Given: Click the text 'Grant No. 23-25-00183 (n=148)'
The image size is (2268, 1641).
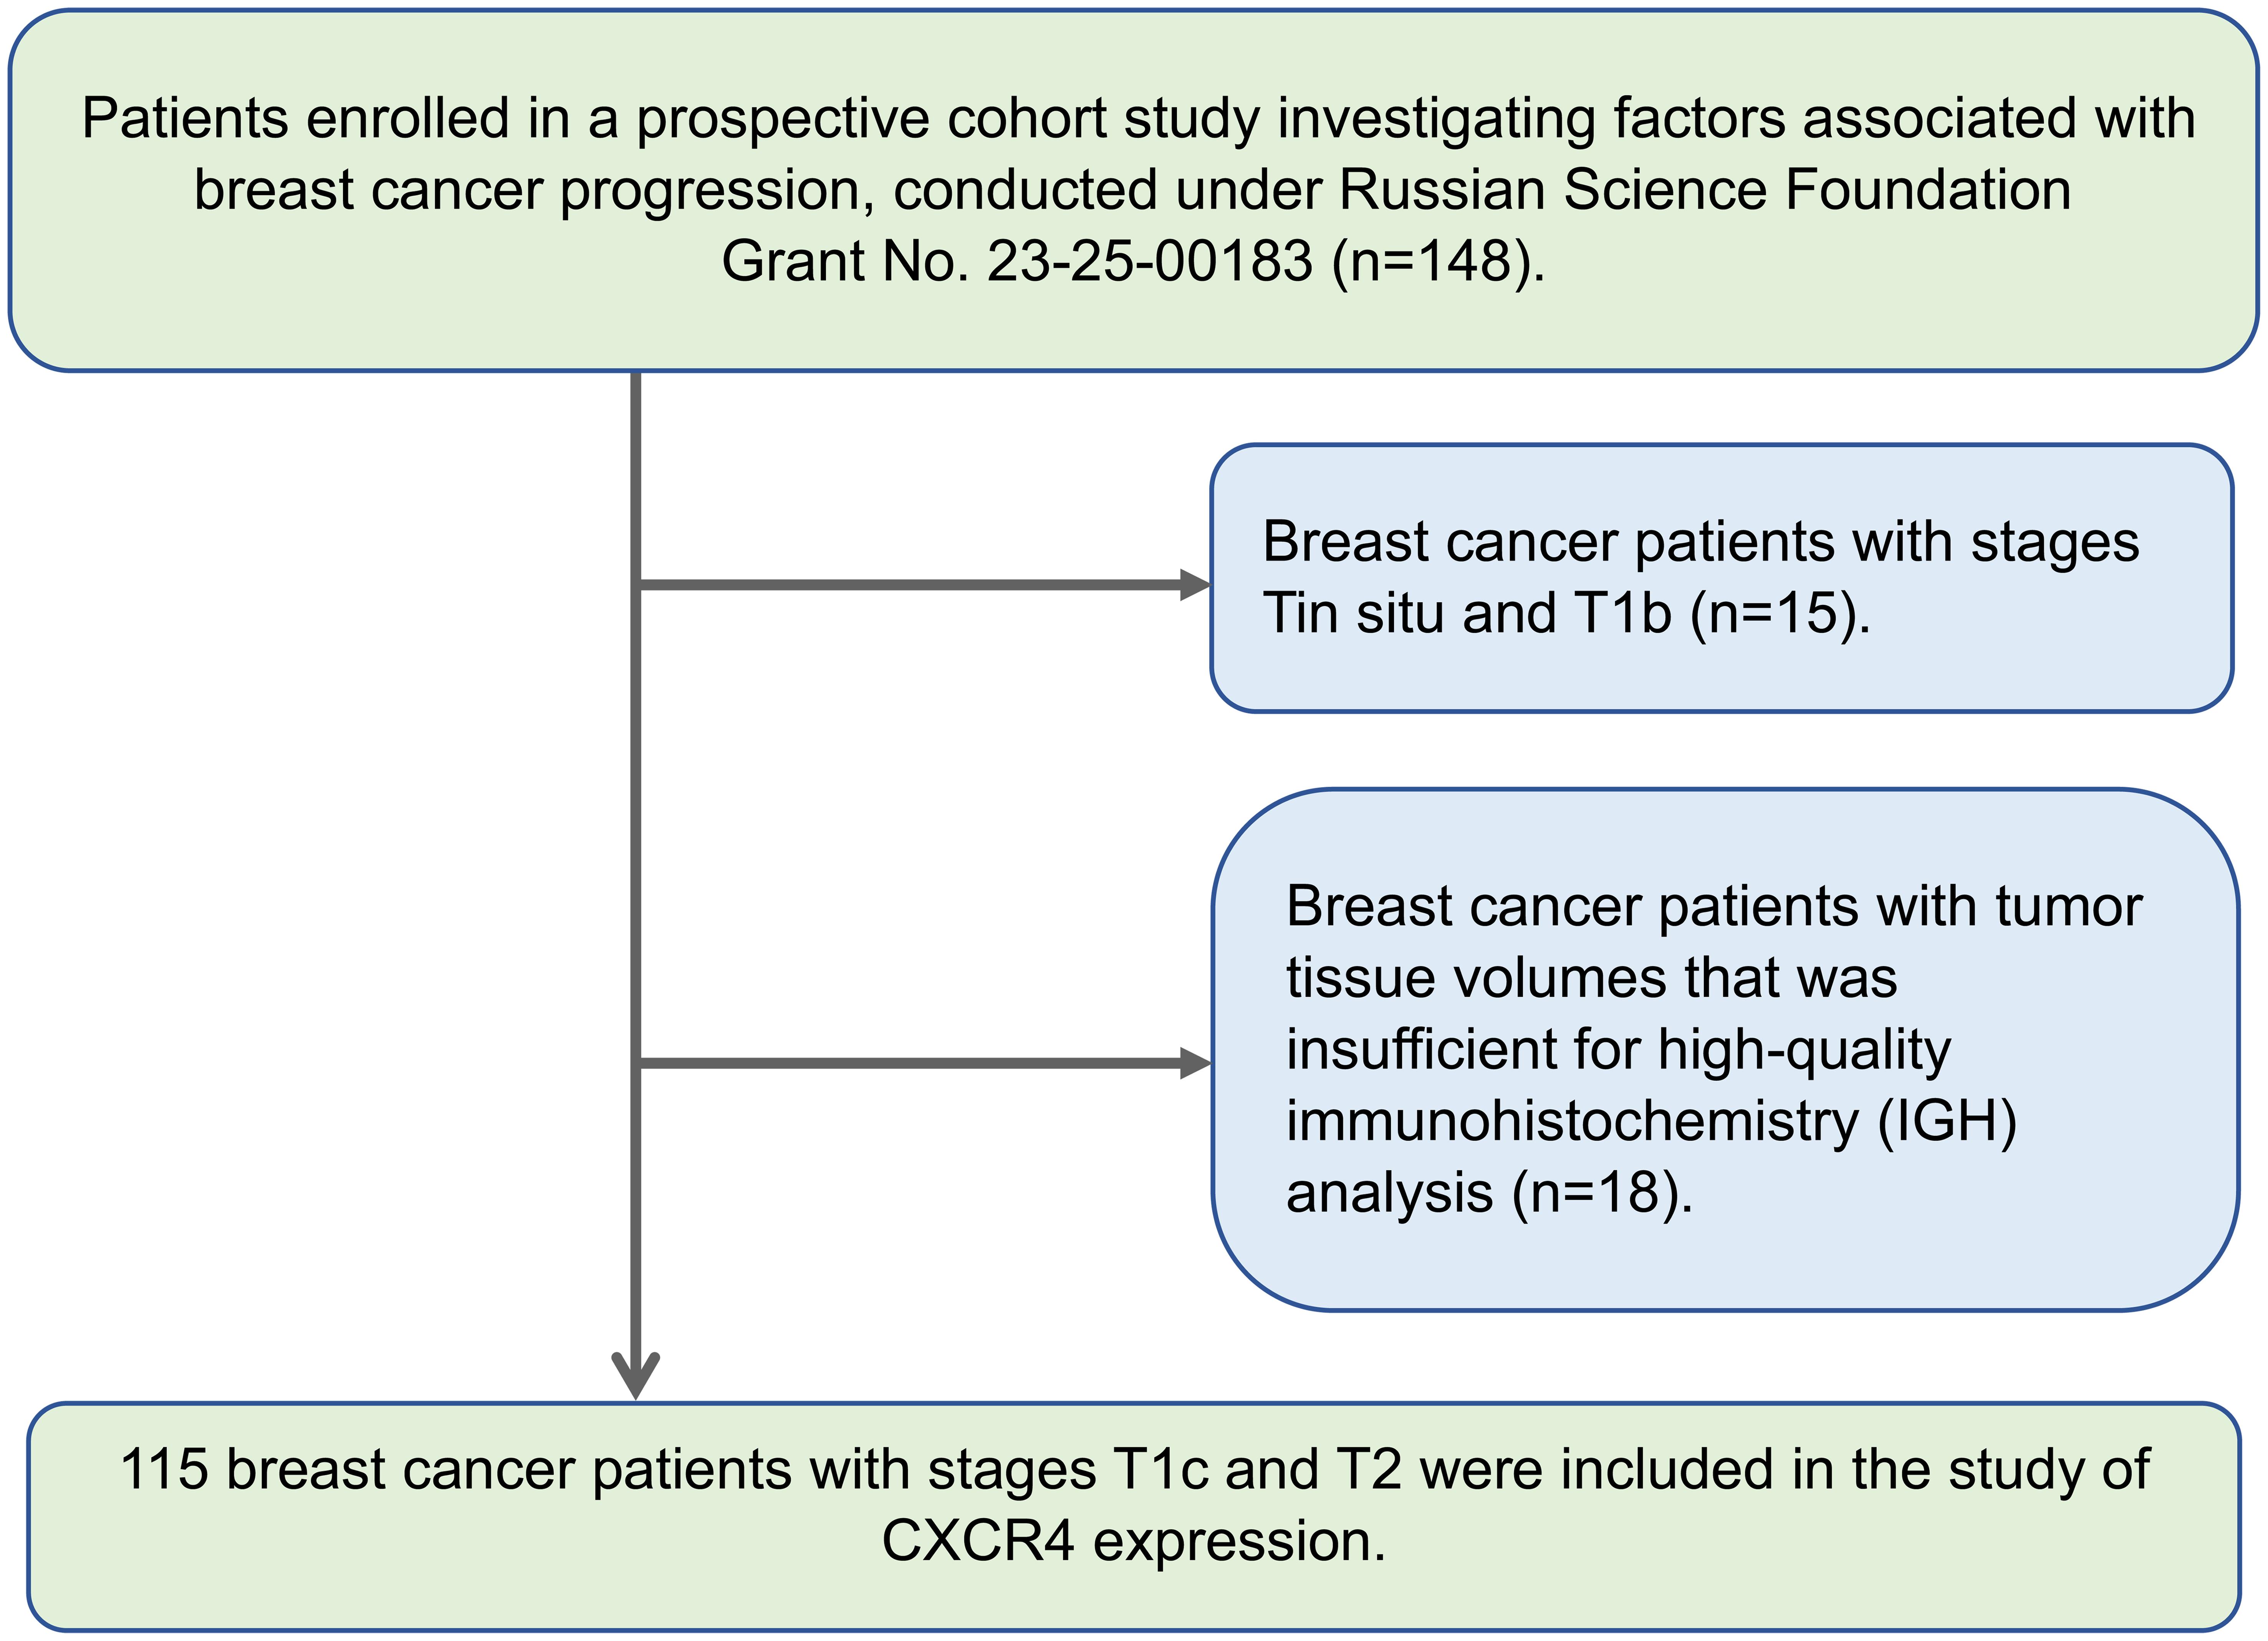Looking at the screenshot, I should (x=1133, y=262).
